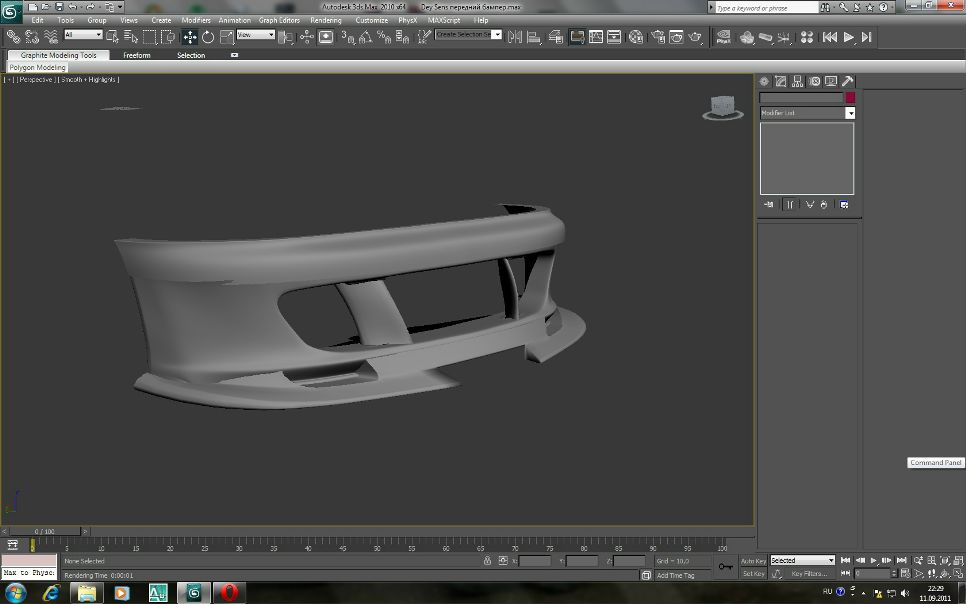The width and height of the screenshot is (966, 604).
Task: Switch to Utilities hammer panel tab
Action: point(848,81)
